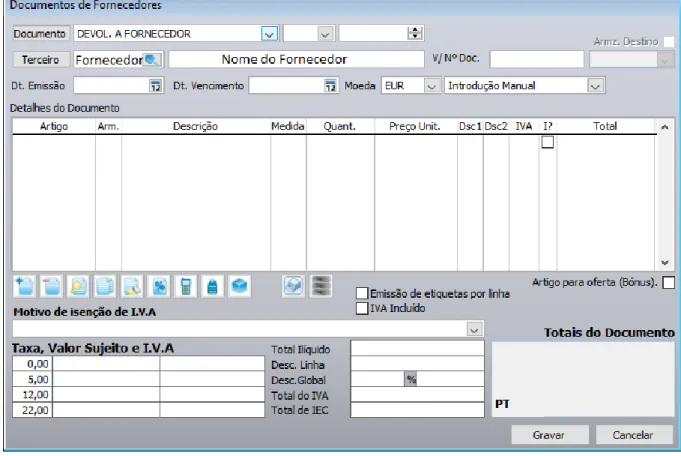
Task: Check Artigo para oferta (Bónus) box
Action: pyautogui.click(x=669, y=283)
